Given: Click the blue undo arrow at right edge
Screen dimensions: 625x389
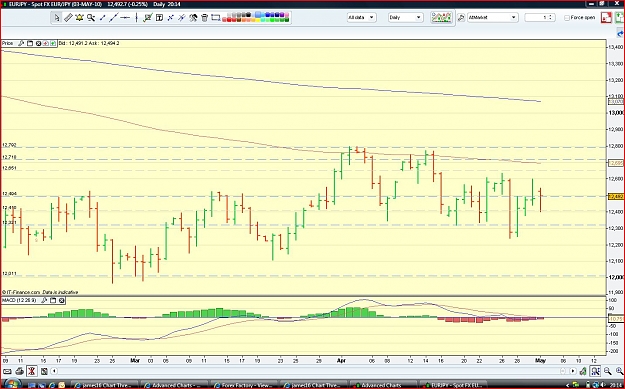Looking at the screenshot, I should 620,34.
